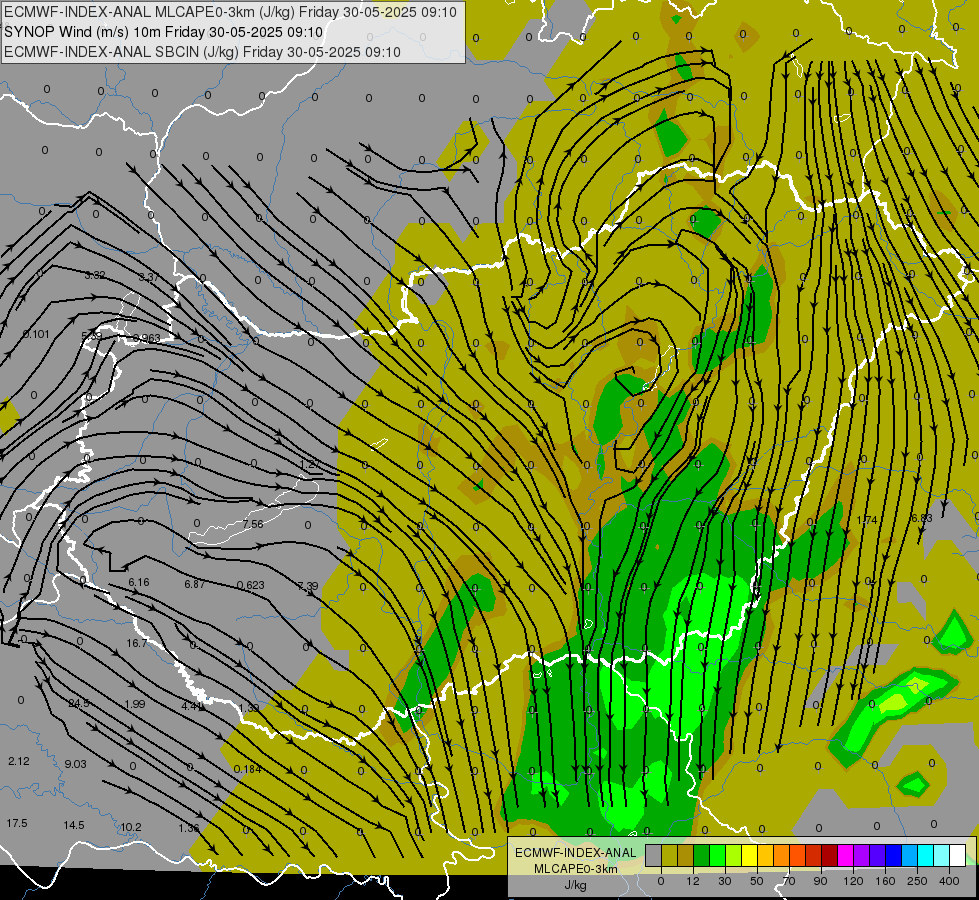Click the map value 1.27
Image resolution: width=979 pixels, height=900 pixels.
[x=309, y=464]
